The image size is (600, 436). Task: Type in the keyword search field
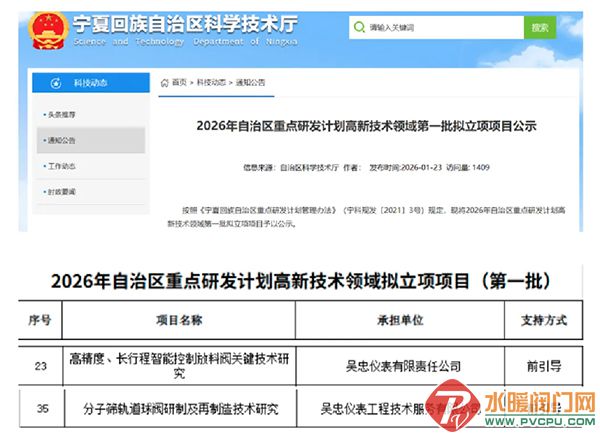(x=440, y=27)
